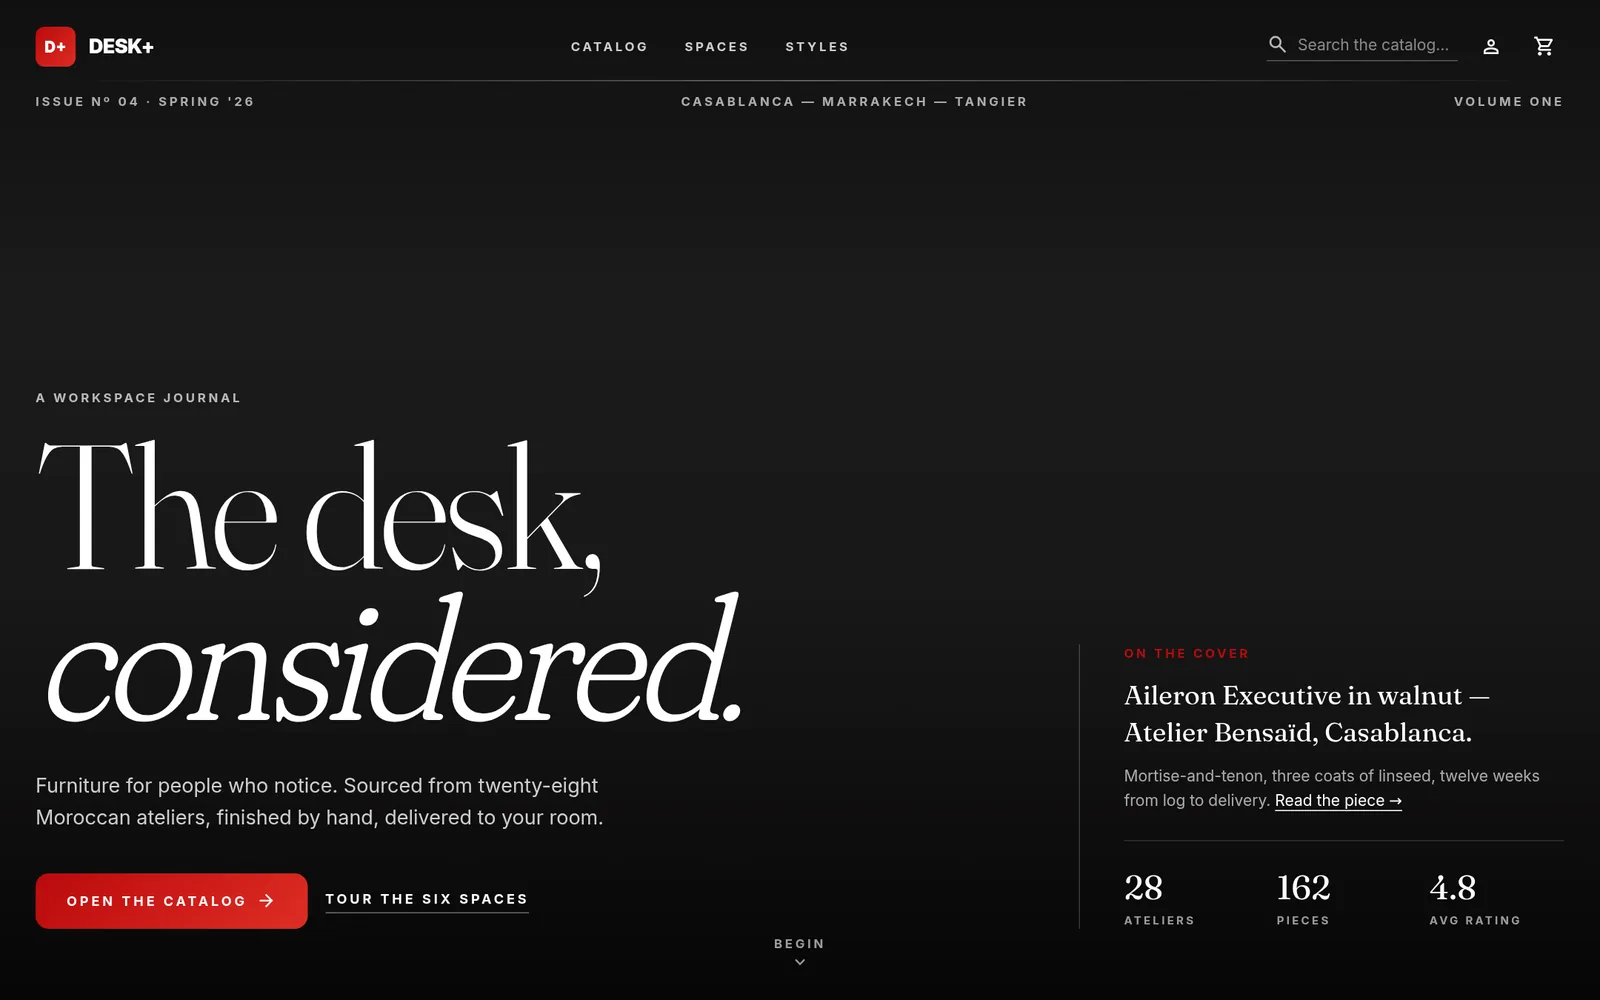Click the Casablanca — Marrakech — Tangier text
This screenshot has width=1600, height=1000.
click(854, 102)
